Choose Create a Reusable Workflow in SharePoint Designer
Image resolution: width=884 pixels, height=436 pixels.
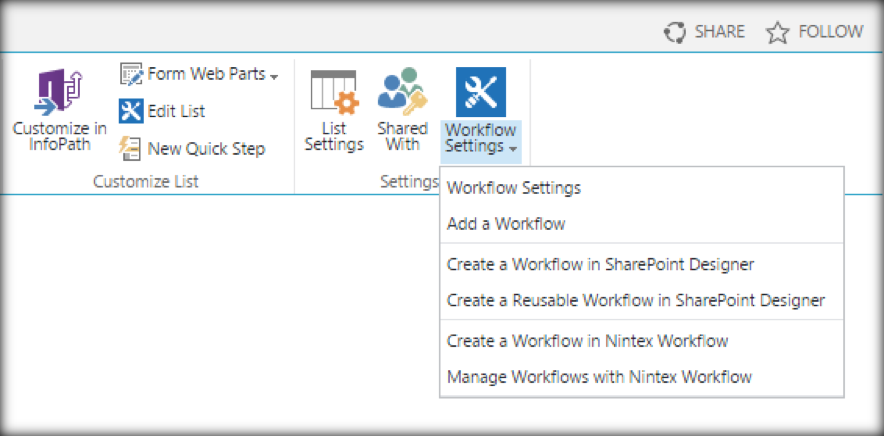point(635,300)
